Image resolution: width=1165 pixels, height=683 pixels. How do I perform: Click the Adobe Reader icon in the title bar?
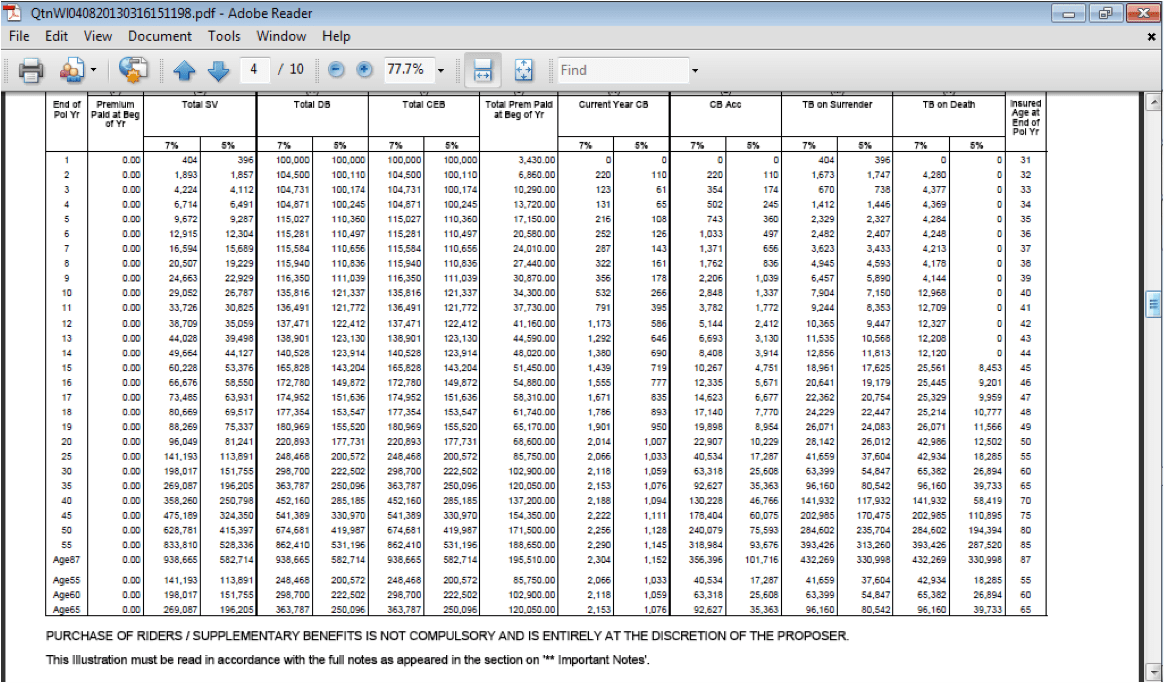[x=11, y=13]
